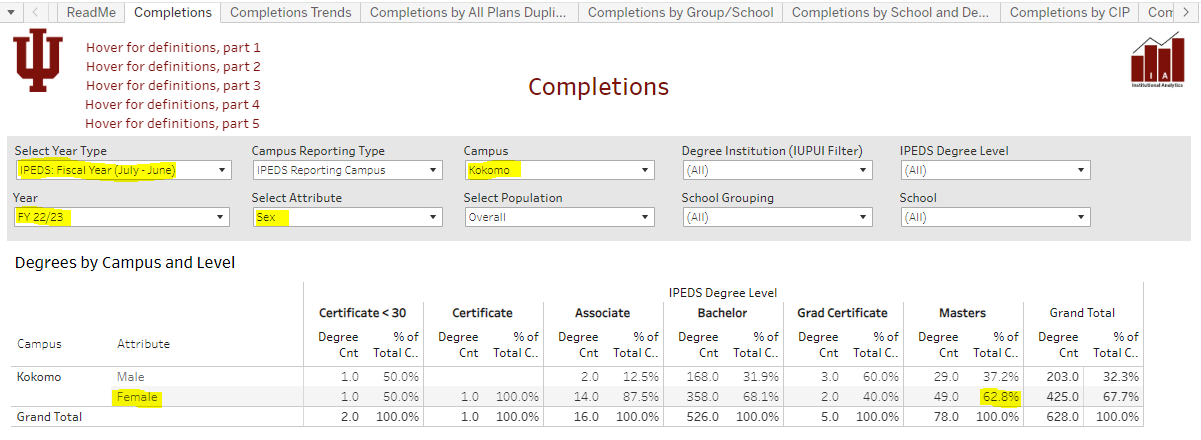Click 'Hover for definitions, part 5' link
This screenshot has height=440, width=1201.
pyautogui.click(x=172, y=124)
